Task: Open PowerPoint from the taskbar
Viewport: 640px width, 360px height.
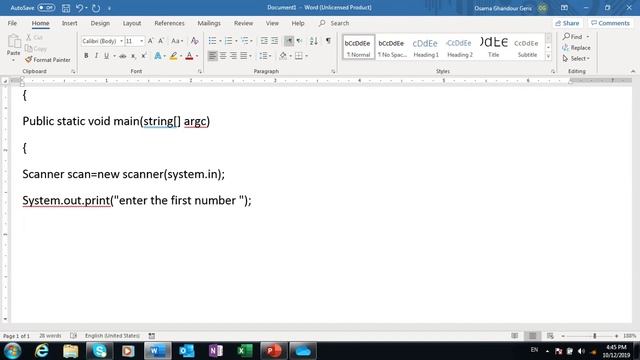Action: [273, 351]
